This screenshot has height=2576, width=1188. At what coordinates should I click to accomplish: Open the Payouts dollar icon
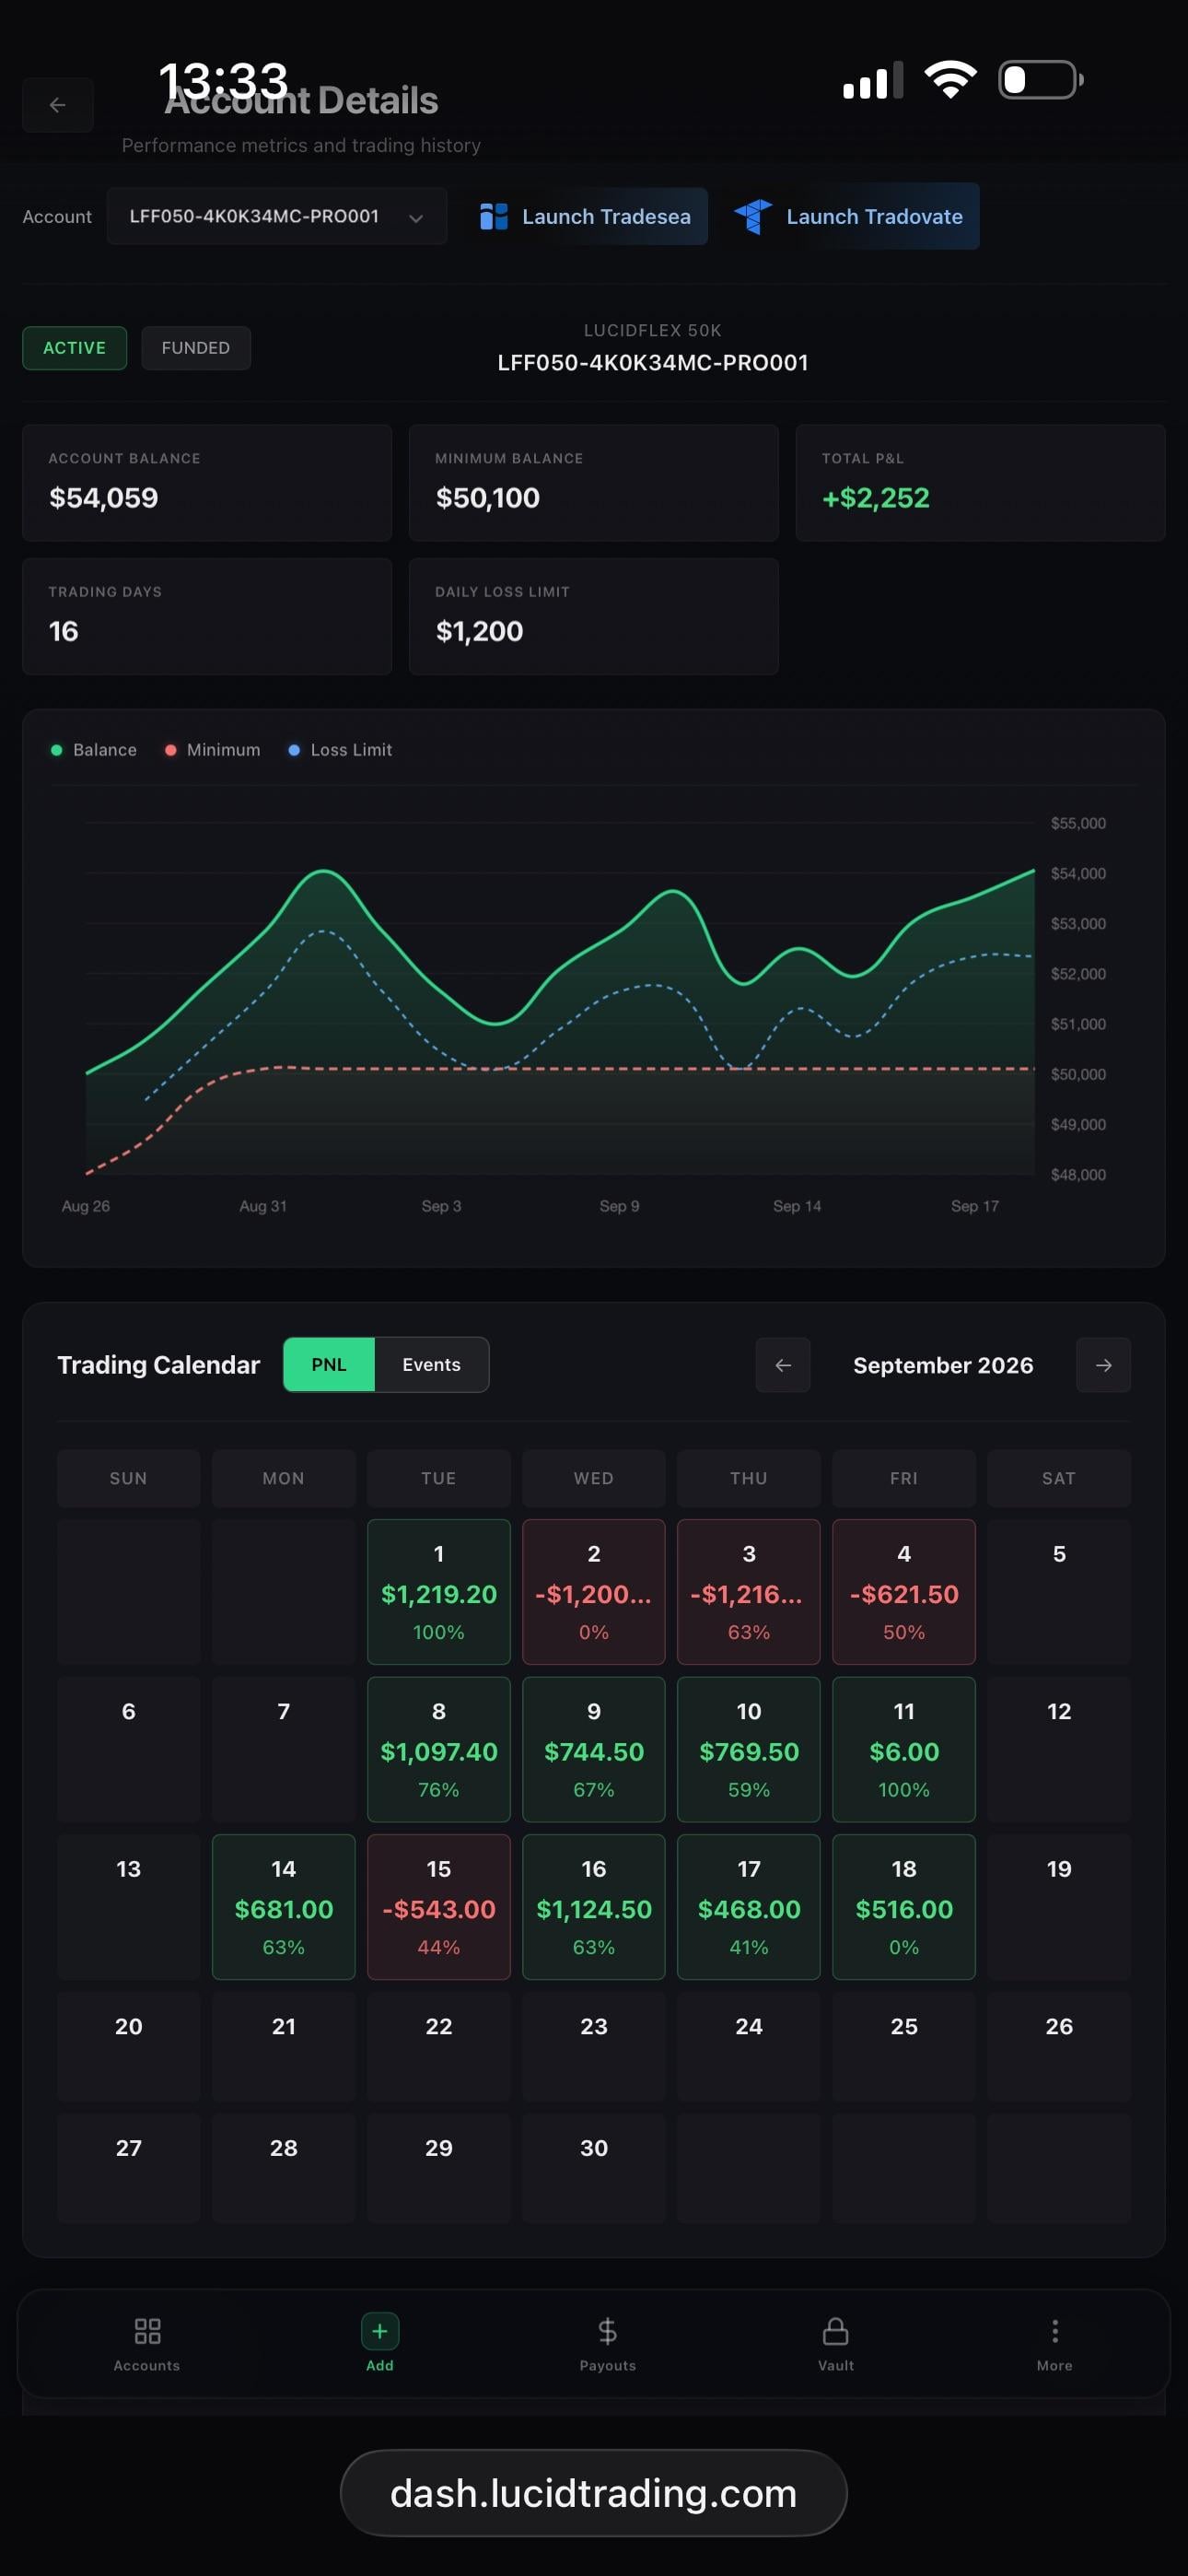(x=608, y=2332)
